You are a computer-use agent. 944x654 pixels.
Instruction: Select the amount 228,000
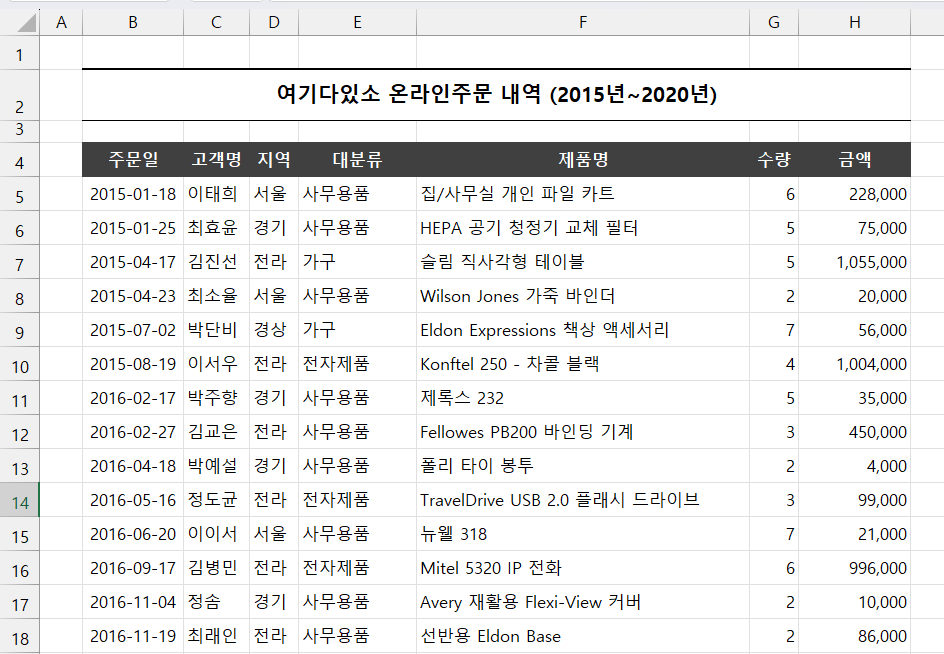[x=854, y=194]
